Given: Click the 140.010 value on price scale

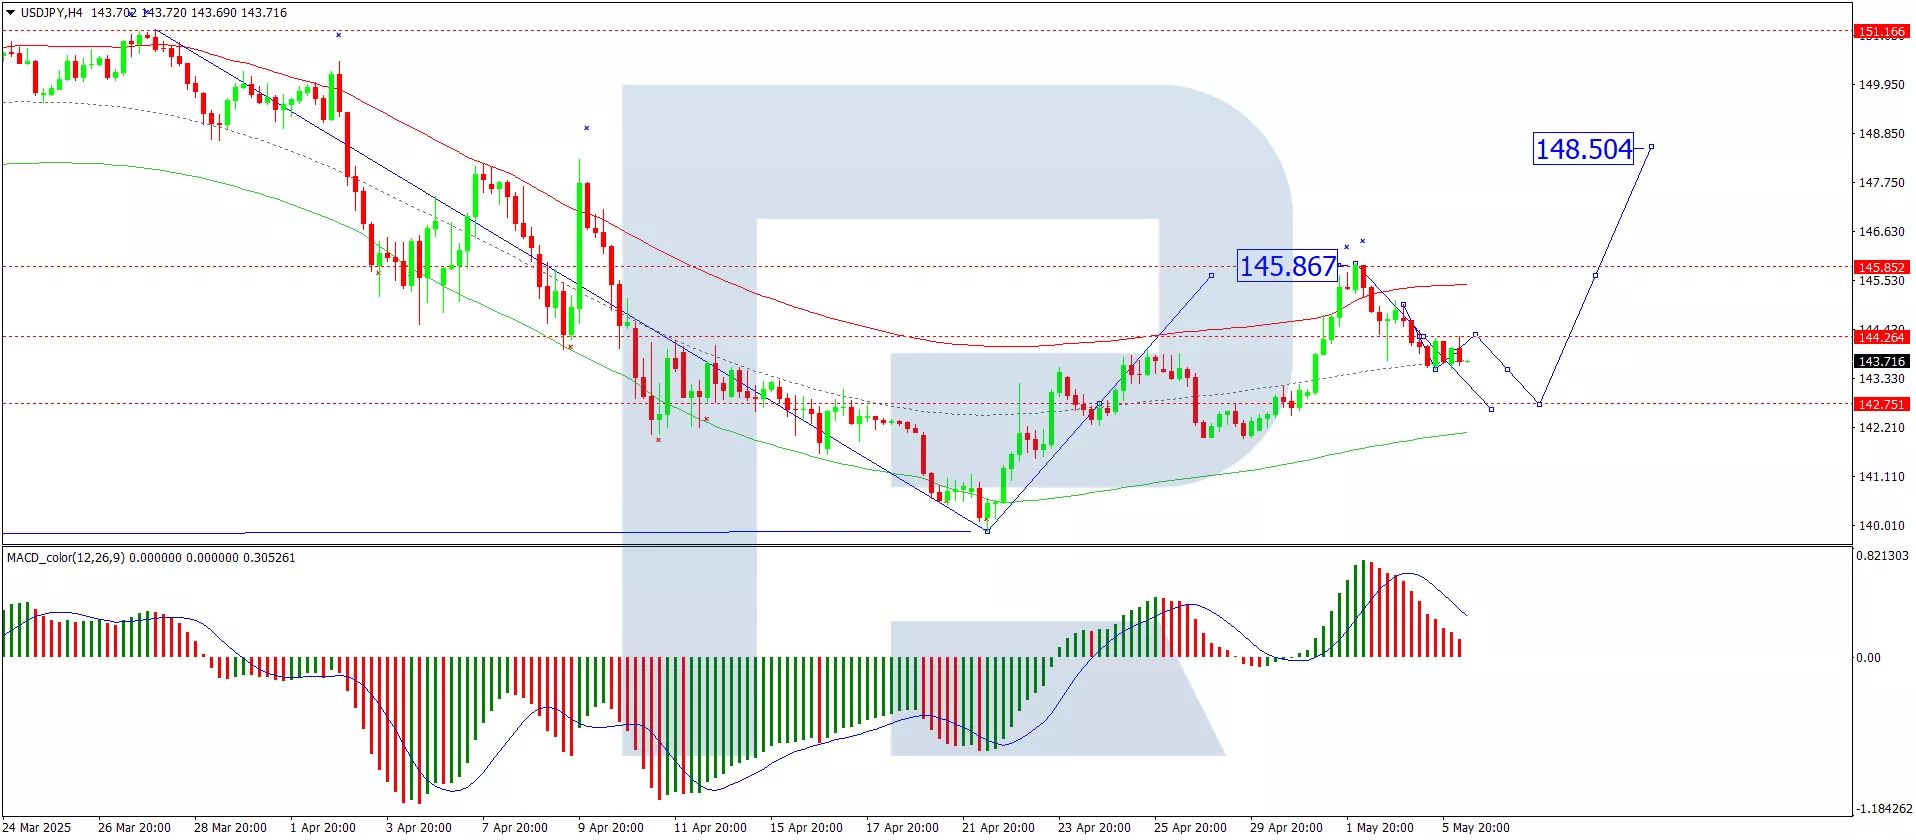Looking at the screenshot, I should (1881, 525).
